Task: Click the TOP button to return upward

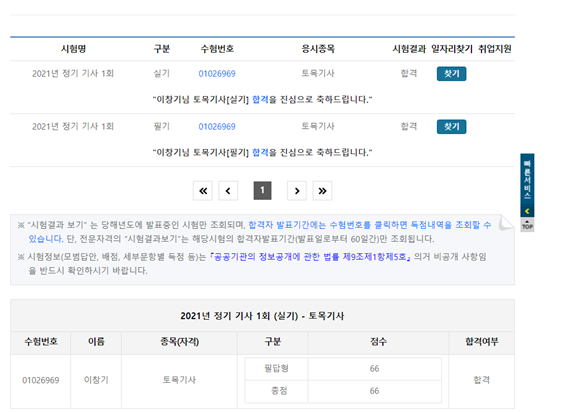Action: [x=527, y=225]
